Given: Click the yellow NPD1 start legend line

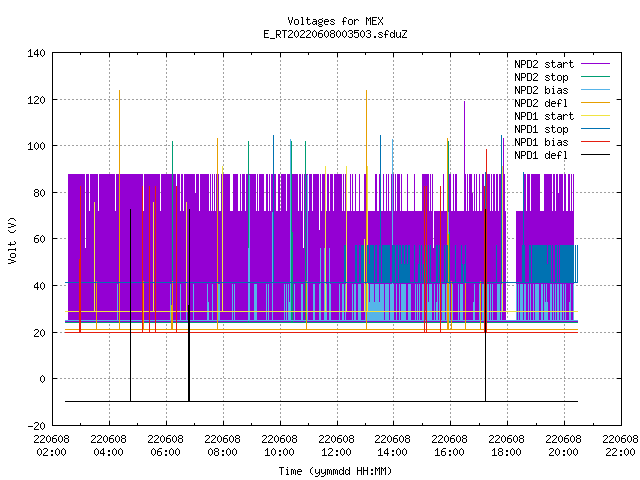Looking at the screenshot, I should tap(595, 116).
